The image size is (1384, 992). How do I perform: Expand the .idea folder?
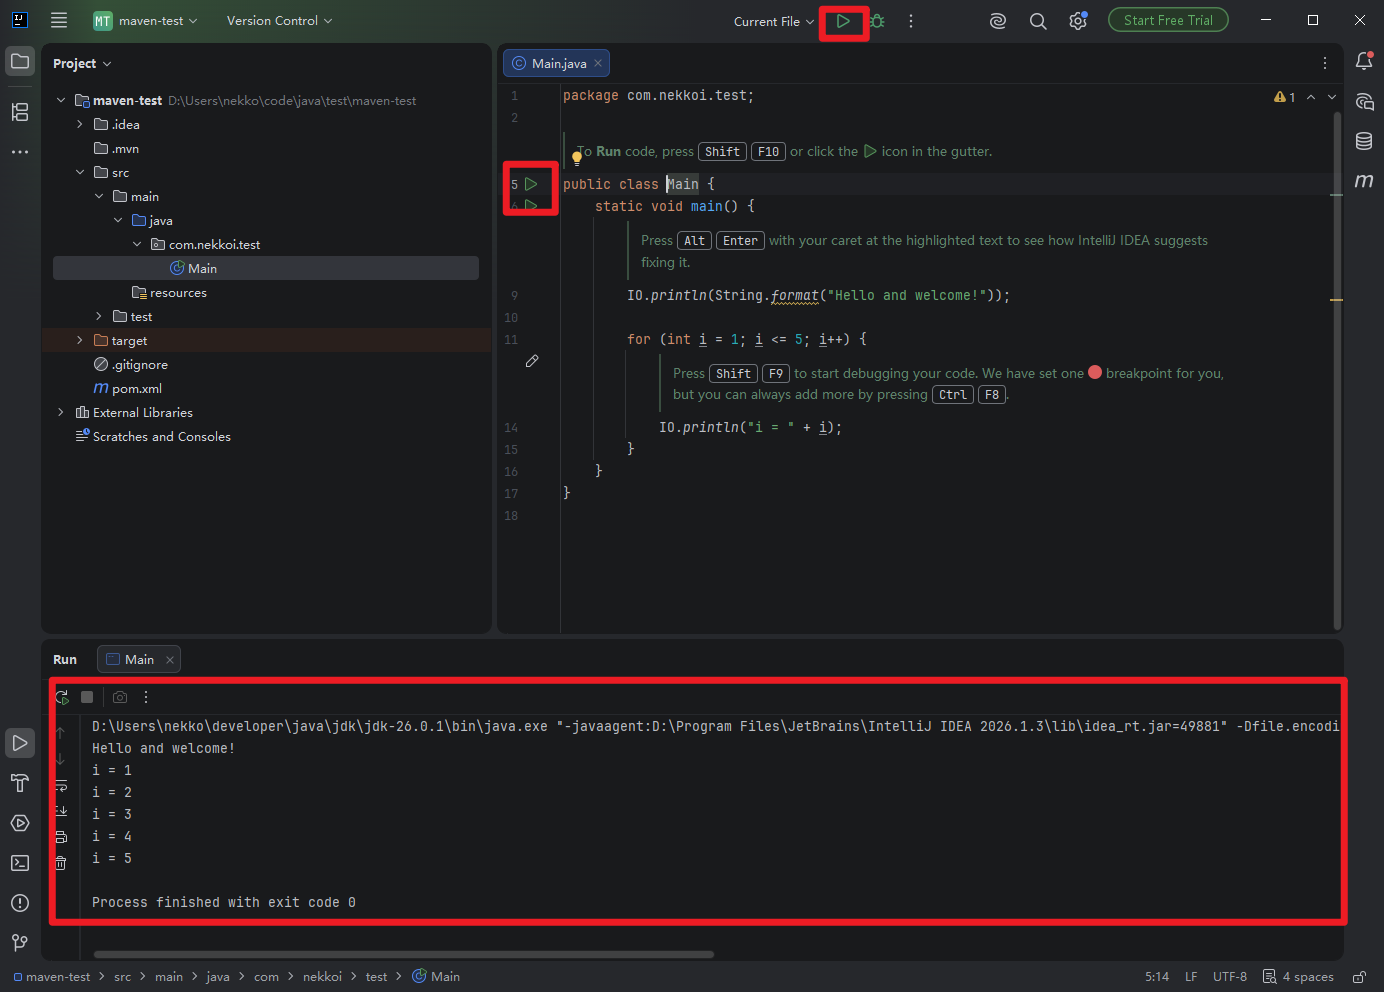[80, 124]
